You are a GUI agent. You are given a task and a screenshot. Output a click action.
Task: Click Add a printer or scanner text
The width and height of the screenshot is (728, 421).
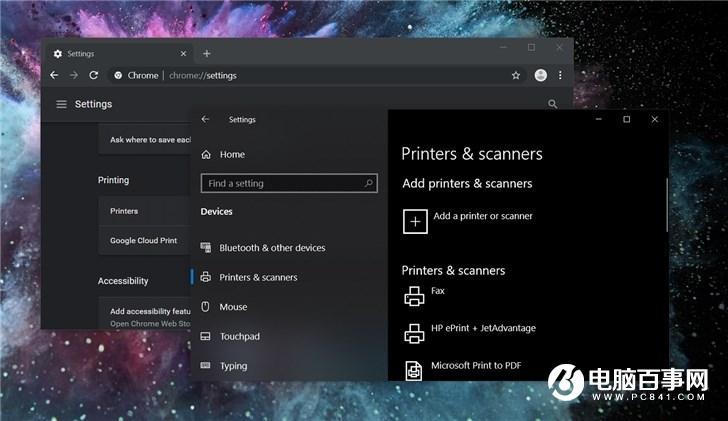(x=483, y=216)
